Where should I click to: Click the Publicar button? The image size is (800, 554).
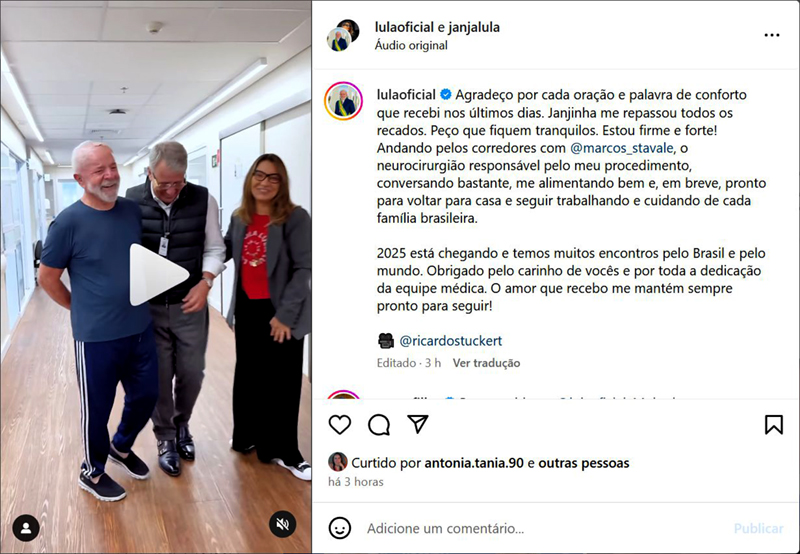(758, 528)
